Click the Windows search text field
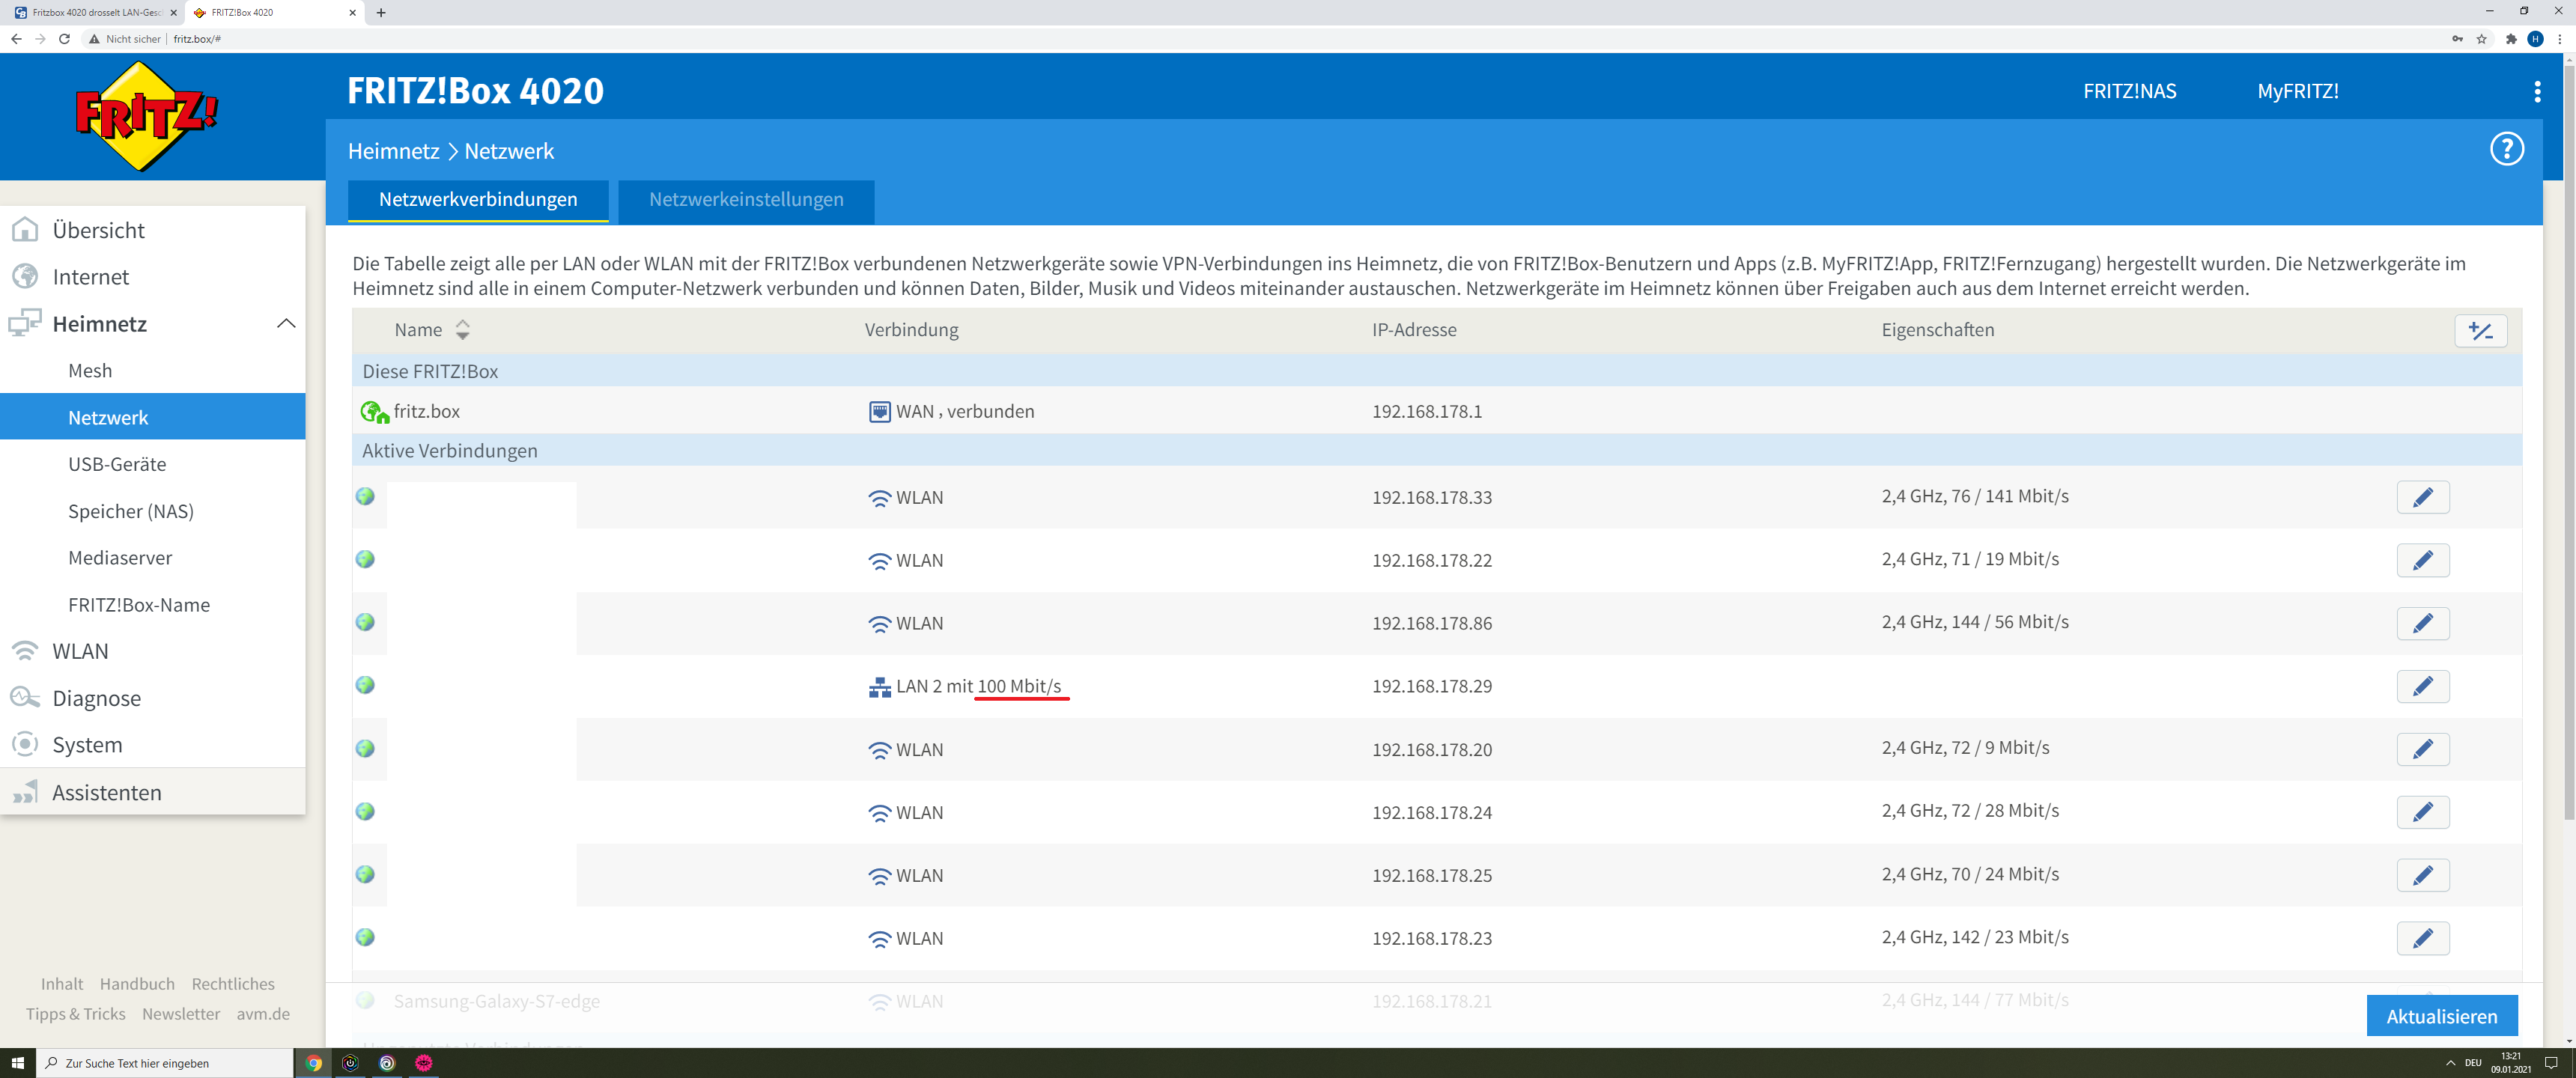2576x1078 pixels. (165, 1063)
